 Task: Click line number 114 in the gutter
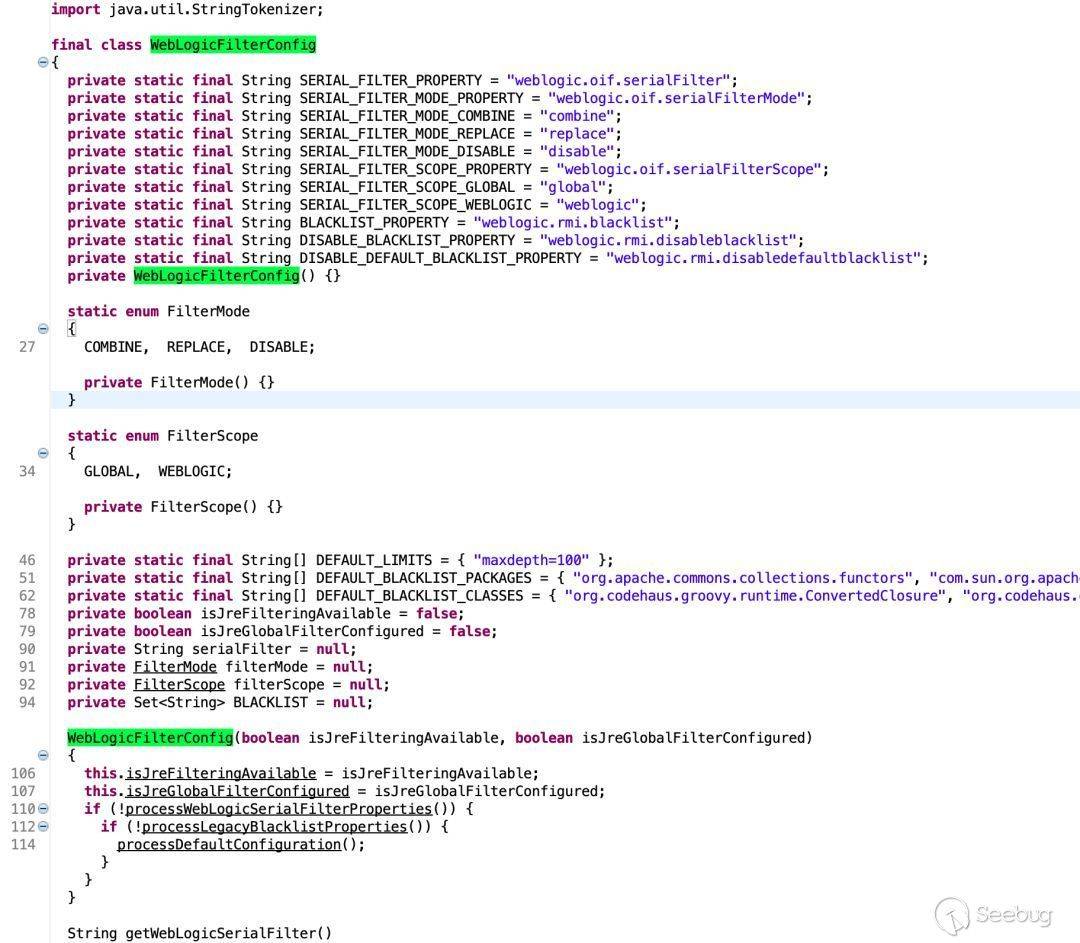point(23,844)
